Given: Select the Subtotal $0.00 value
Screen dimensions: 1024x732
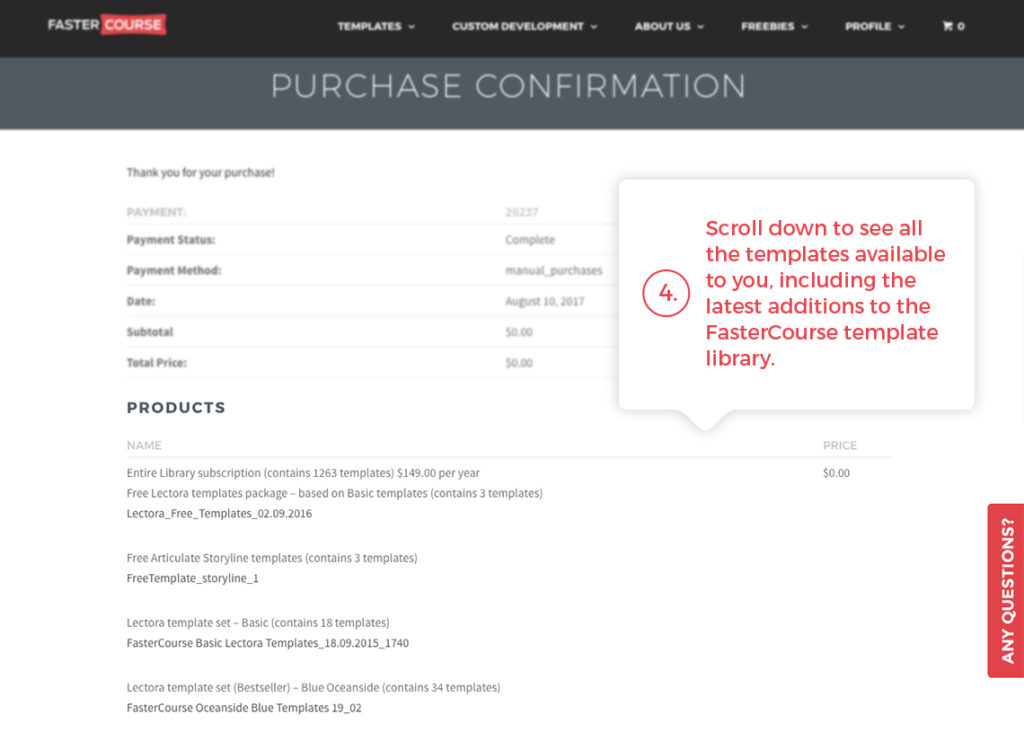Looking at the screenshot, I should coord(519,332).
